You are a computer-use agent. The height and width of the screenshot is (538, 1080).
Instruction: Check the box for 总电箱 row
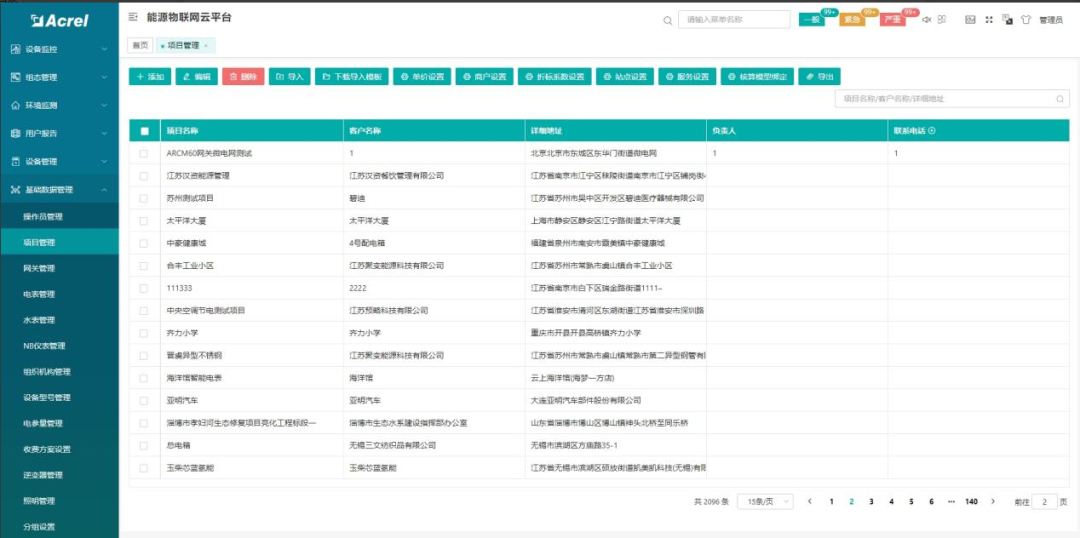tap(144, 446)
